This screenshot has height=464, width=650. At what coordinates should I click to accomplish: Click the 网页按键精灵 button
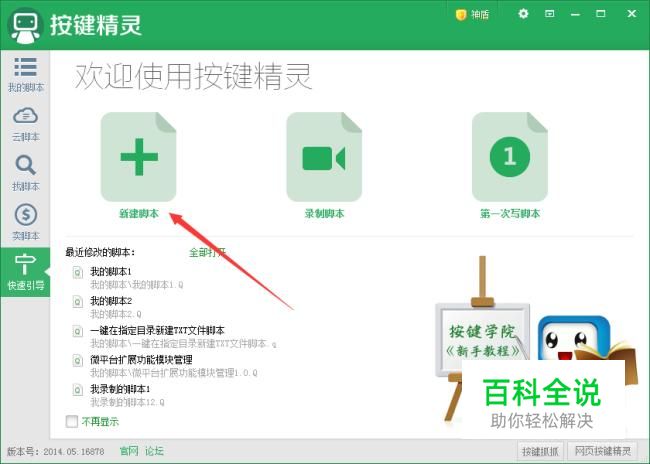pyautogui.click(x=602, y=451)
